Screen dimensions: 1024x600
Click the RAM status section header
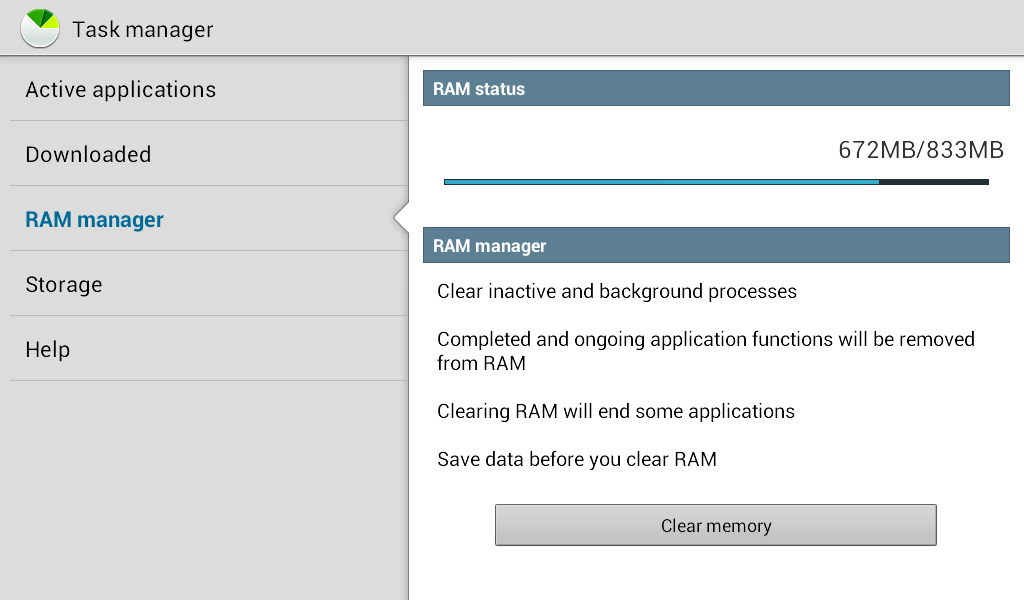(x=716, y=89)
